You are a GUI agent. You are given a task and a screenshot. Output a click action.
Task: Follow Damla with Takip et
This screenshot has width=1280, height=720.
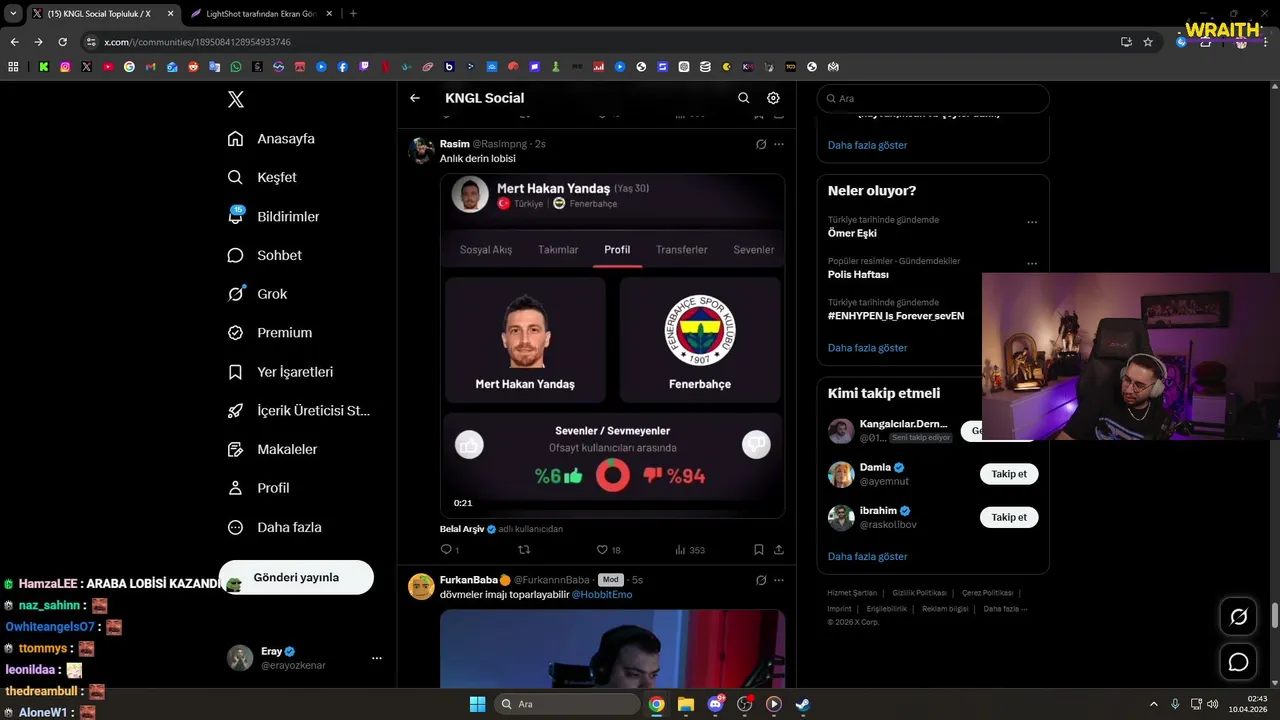tap(1009, 474)
